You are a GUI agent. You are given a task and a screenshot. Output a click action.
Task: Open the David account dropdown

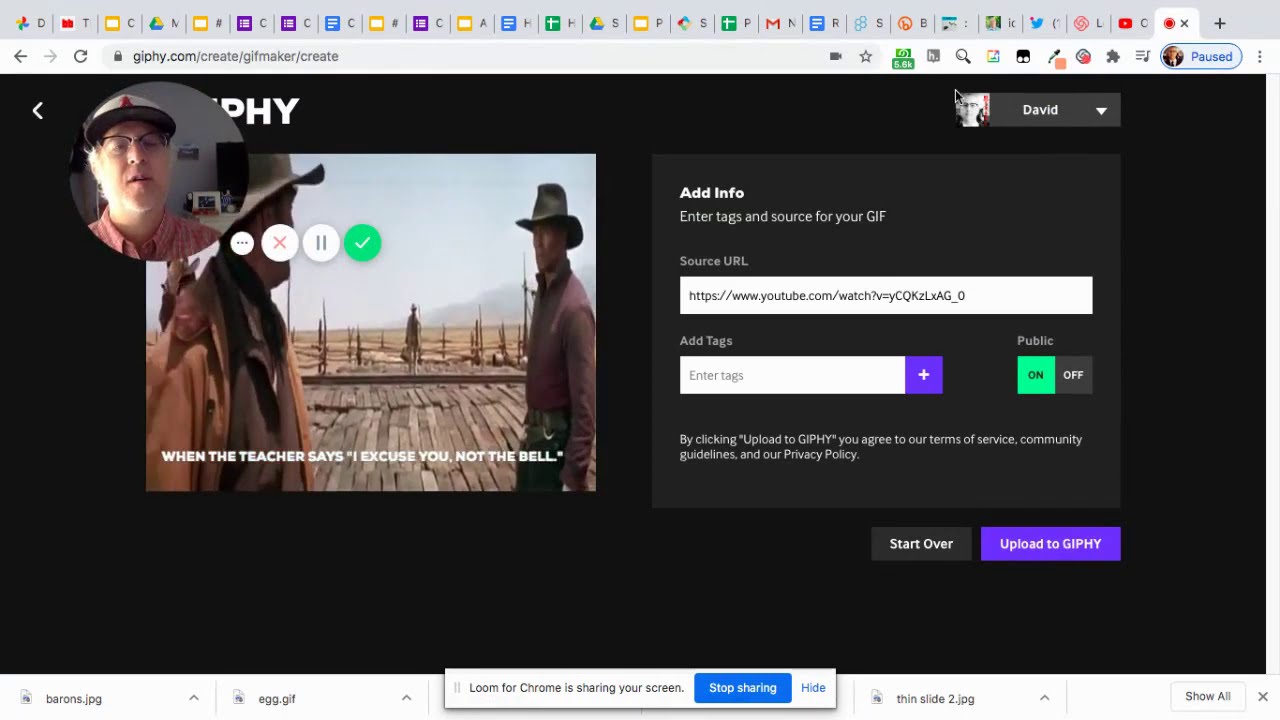tap(1038, 110)
